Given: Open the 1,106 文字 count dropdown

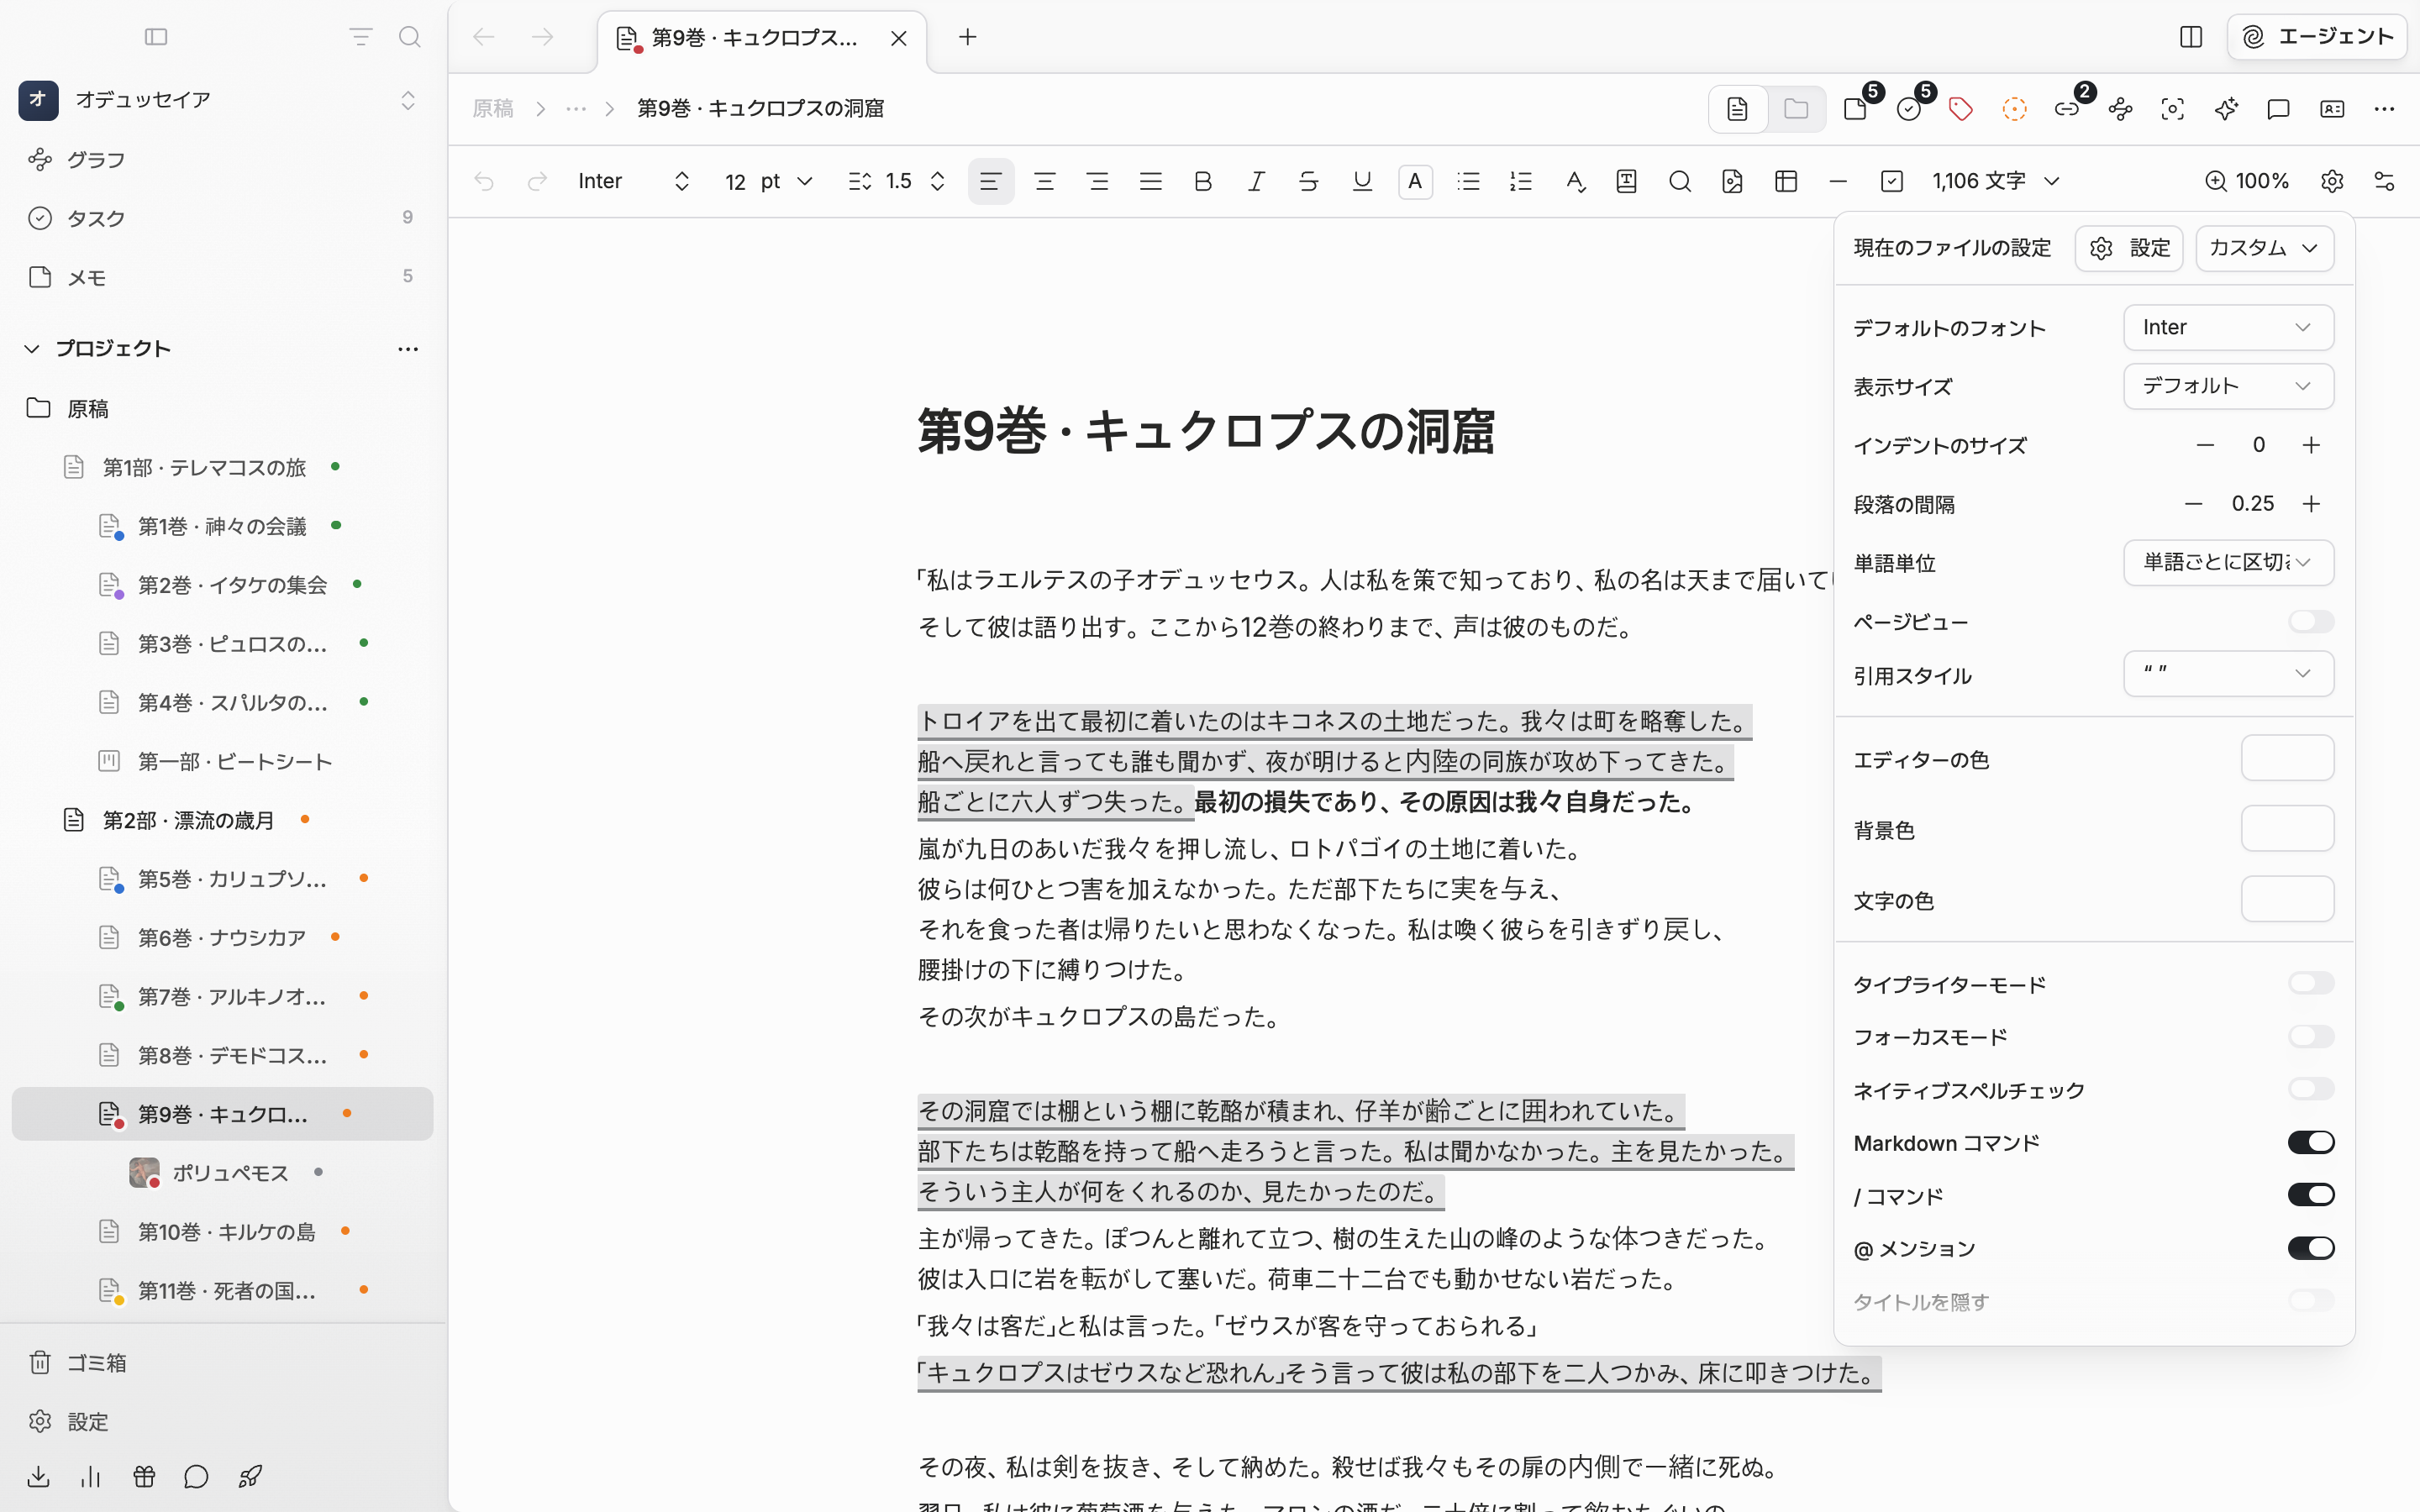Looking at the screenshot, I should [1996, 181].
